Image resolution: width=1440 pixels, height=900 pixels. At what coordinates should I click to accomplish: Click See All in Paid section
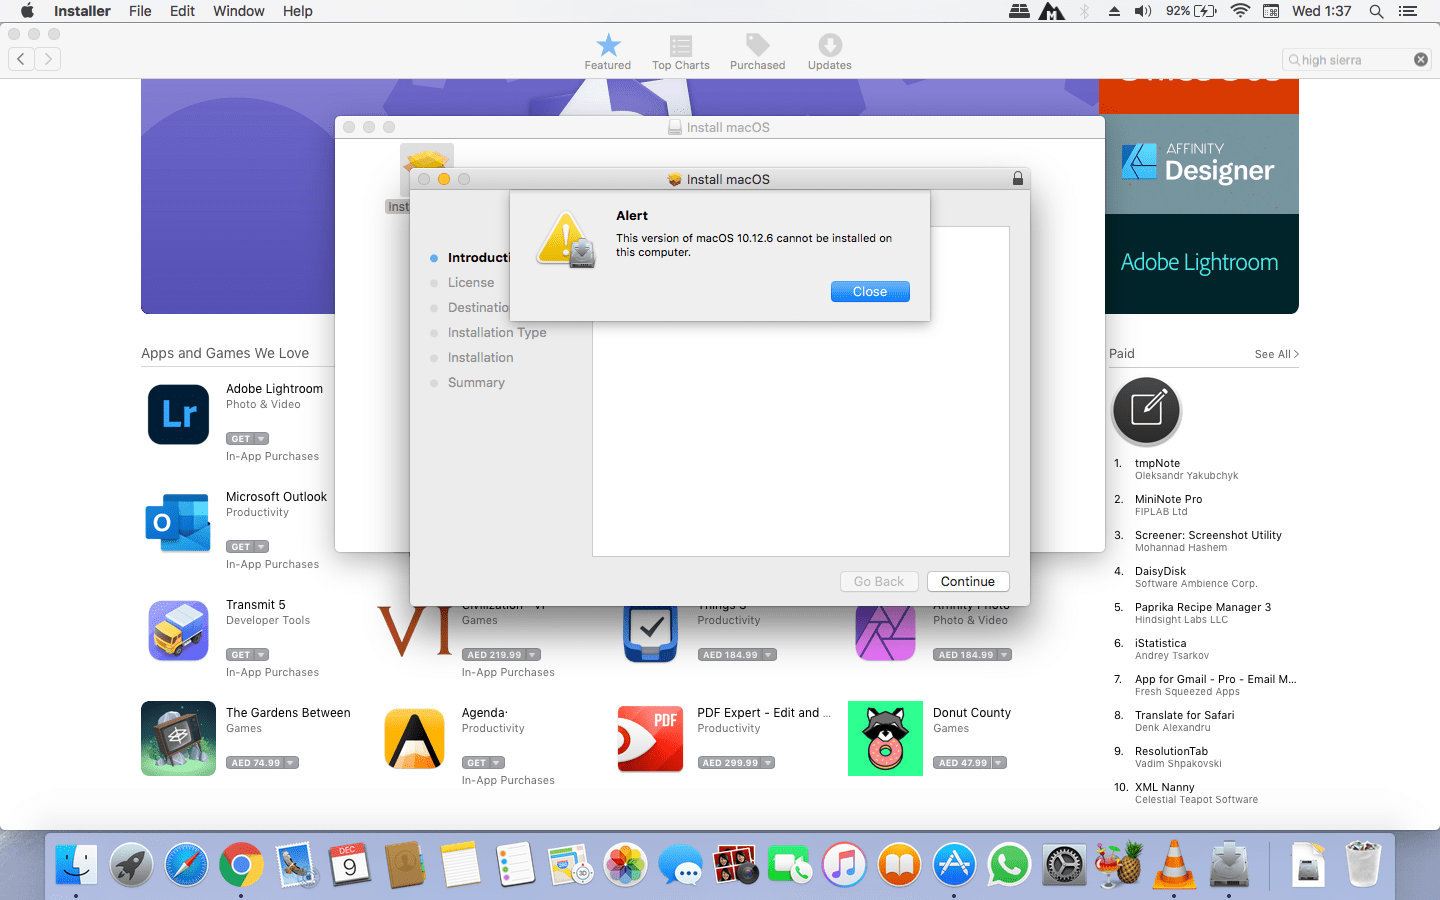[1277, 354]
